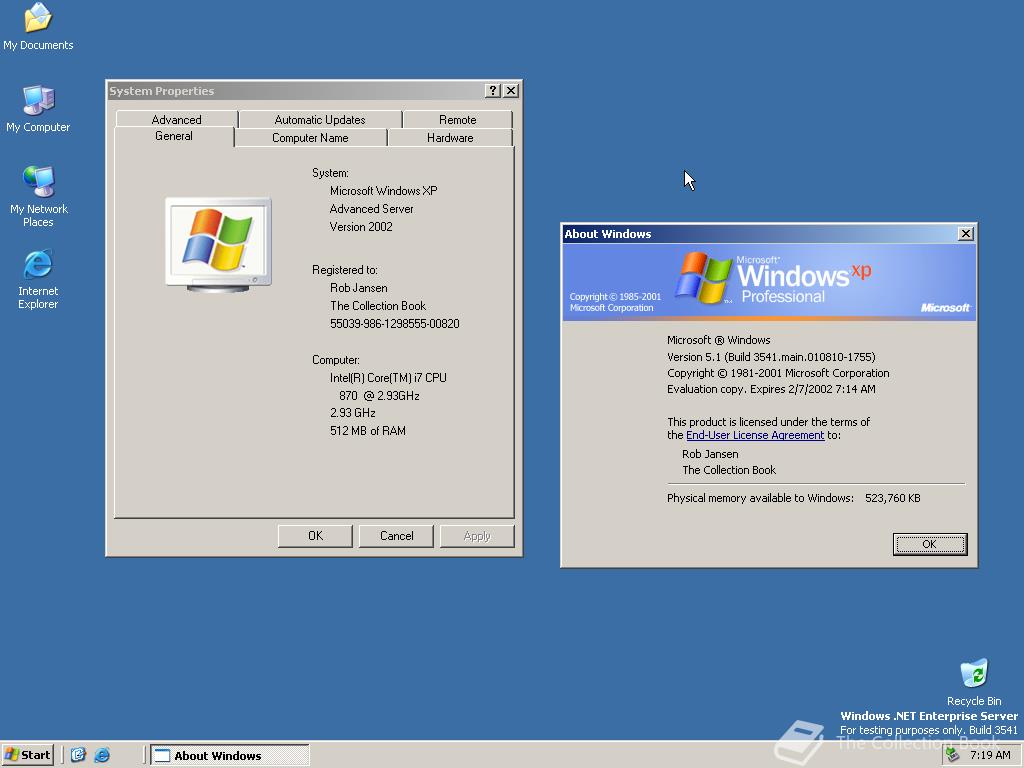Click the system tray network icon
Image resolution: width=1024 pixels, height=768 pixels.
953,755
